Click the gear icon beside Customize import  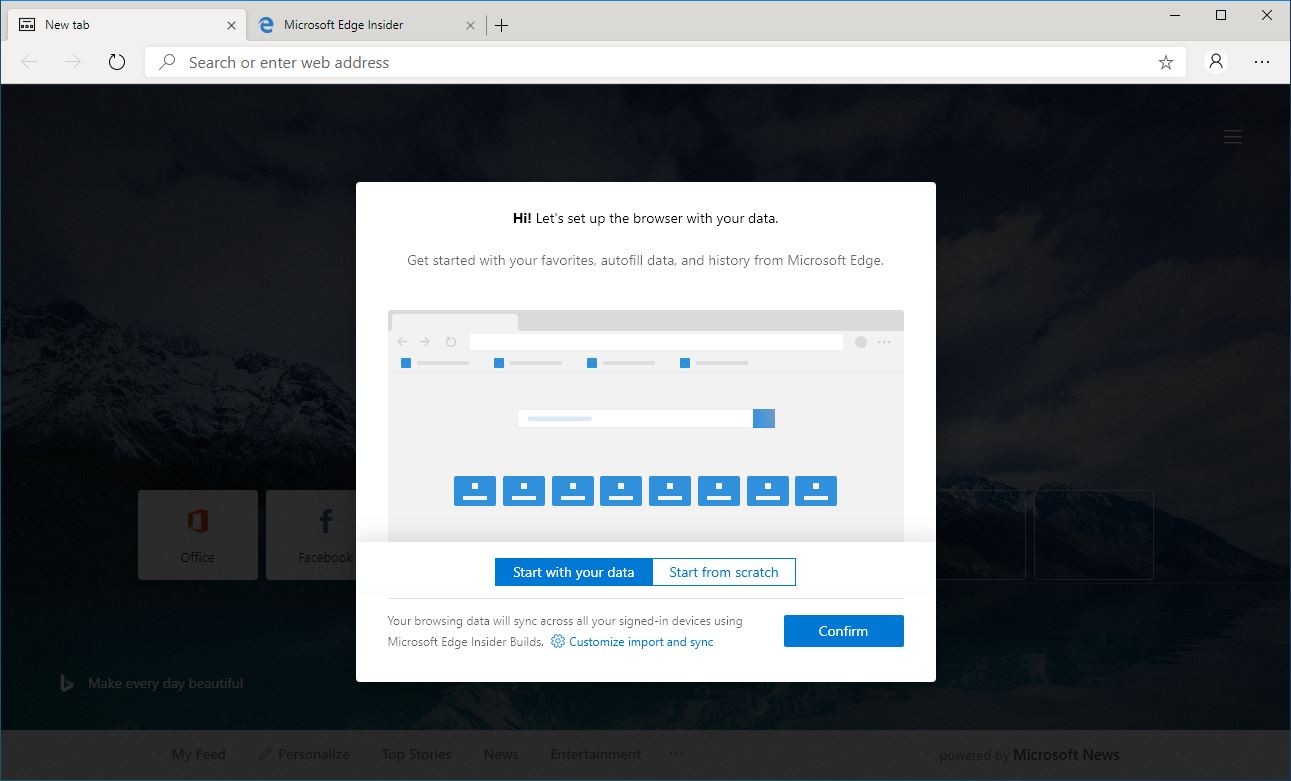[x=558, y=641]
